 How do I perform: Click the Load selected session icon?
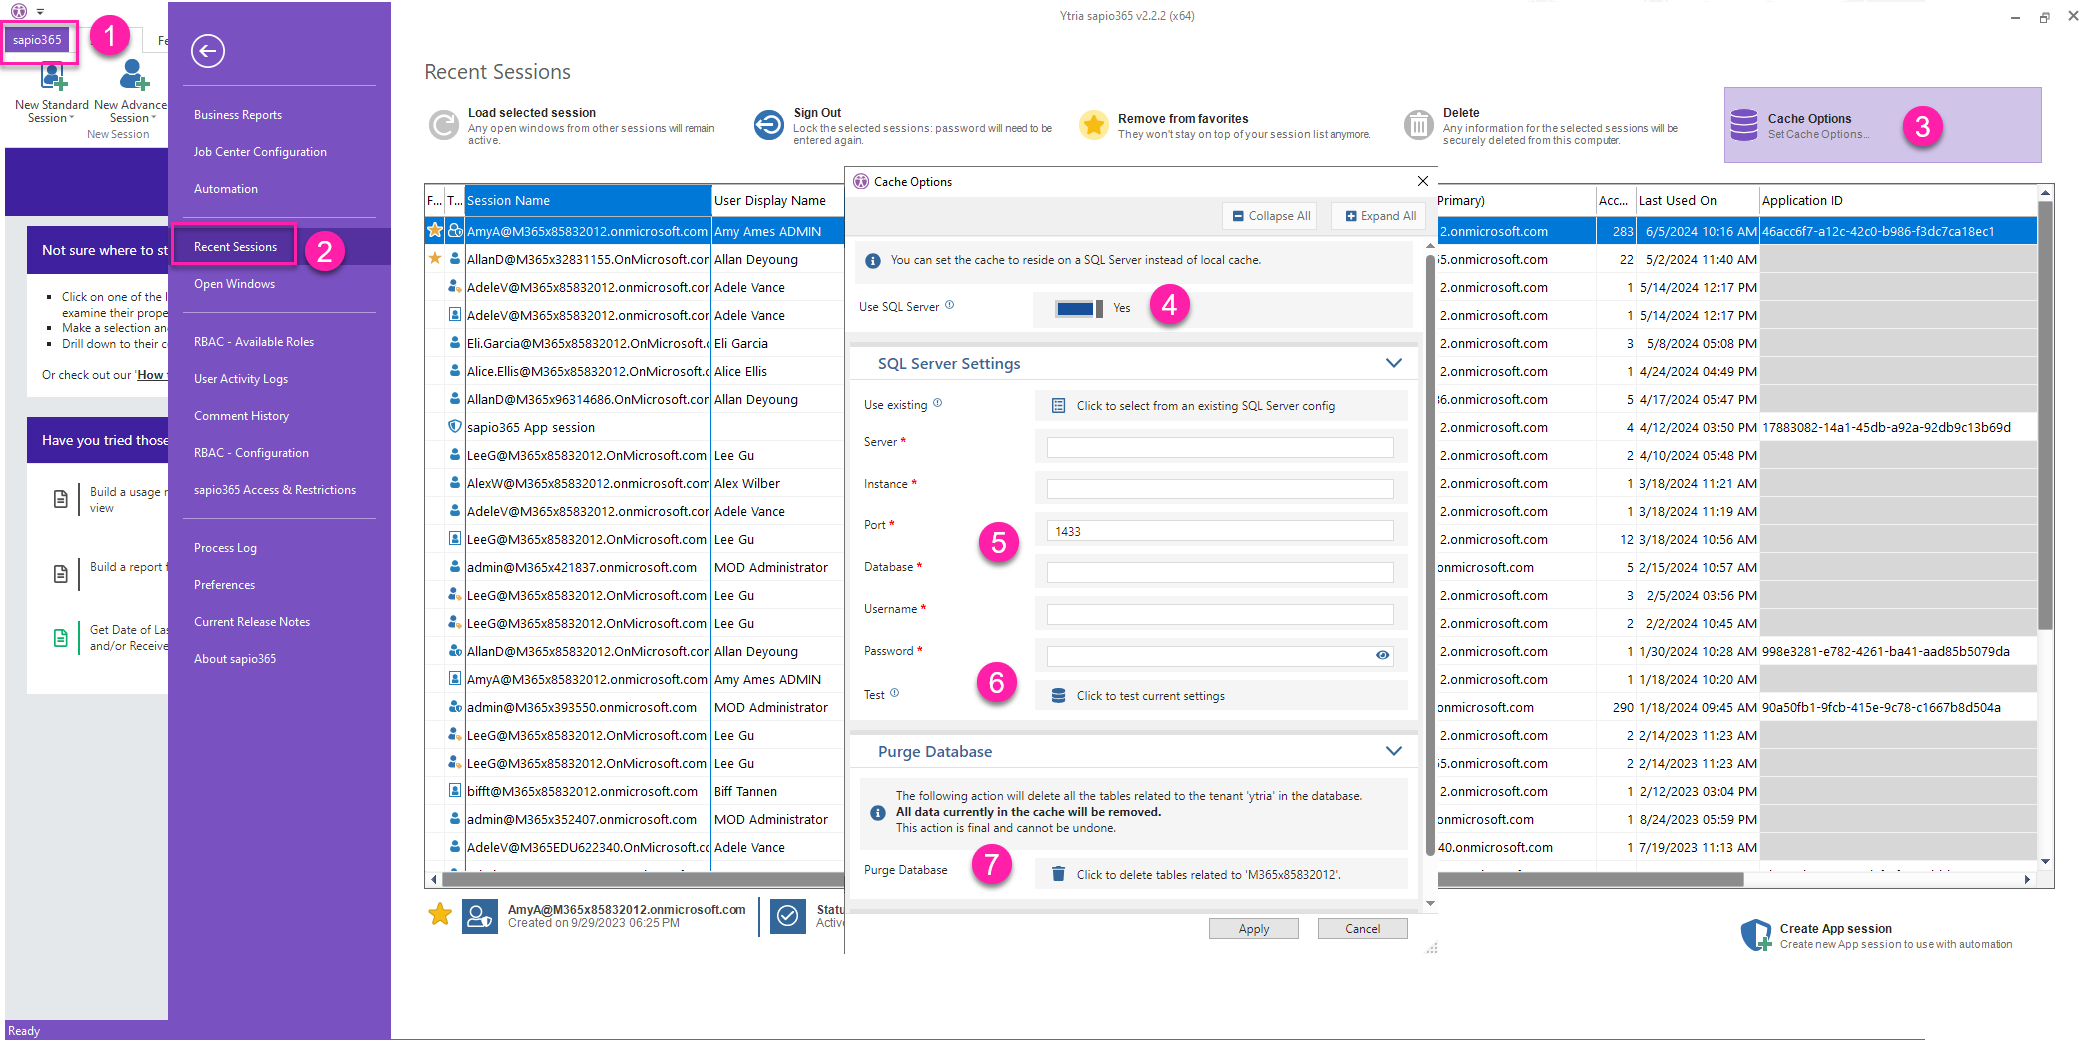(443, 125)
